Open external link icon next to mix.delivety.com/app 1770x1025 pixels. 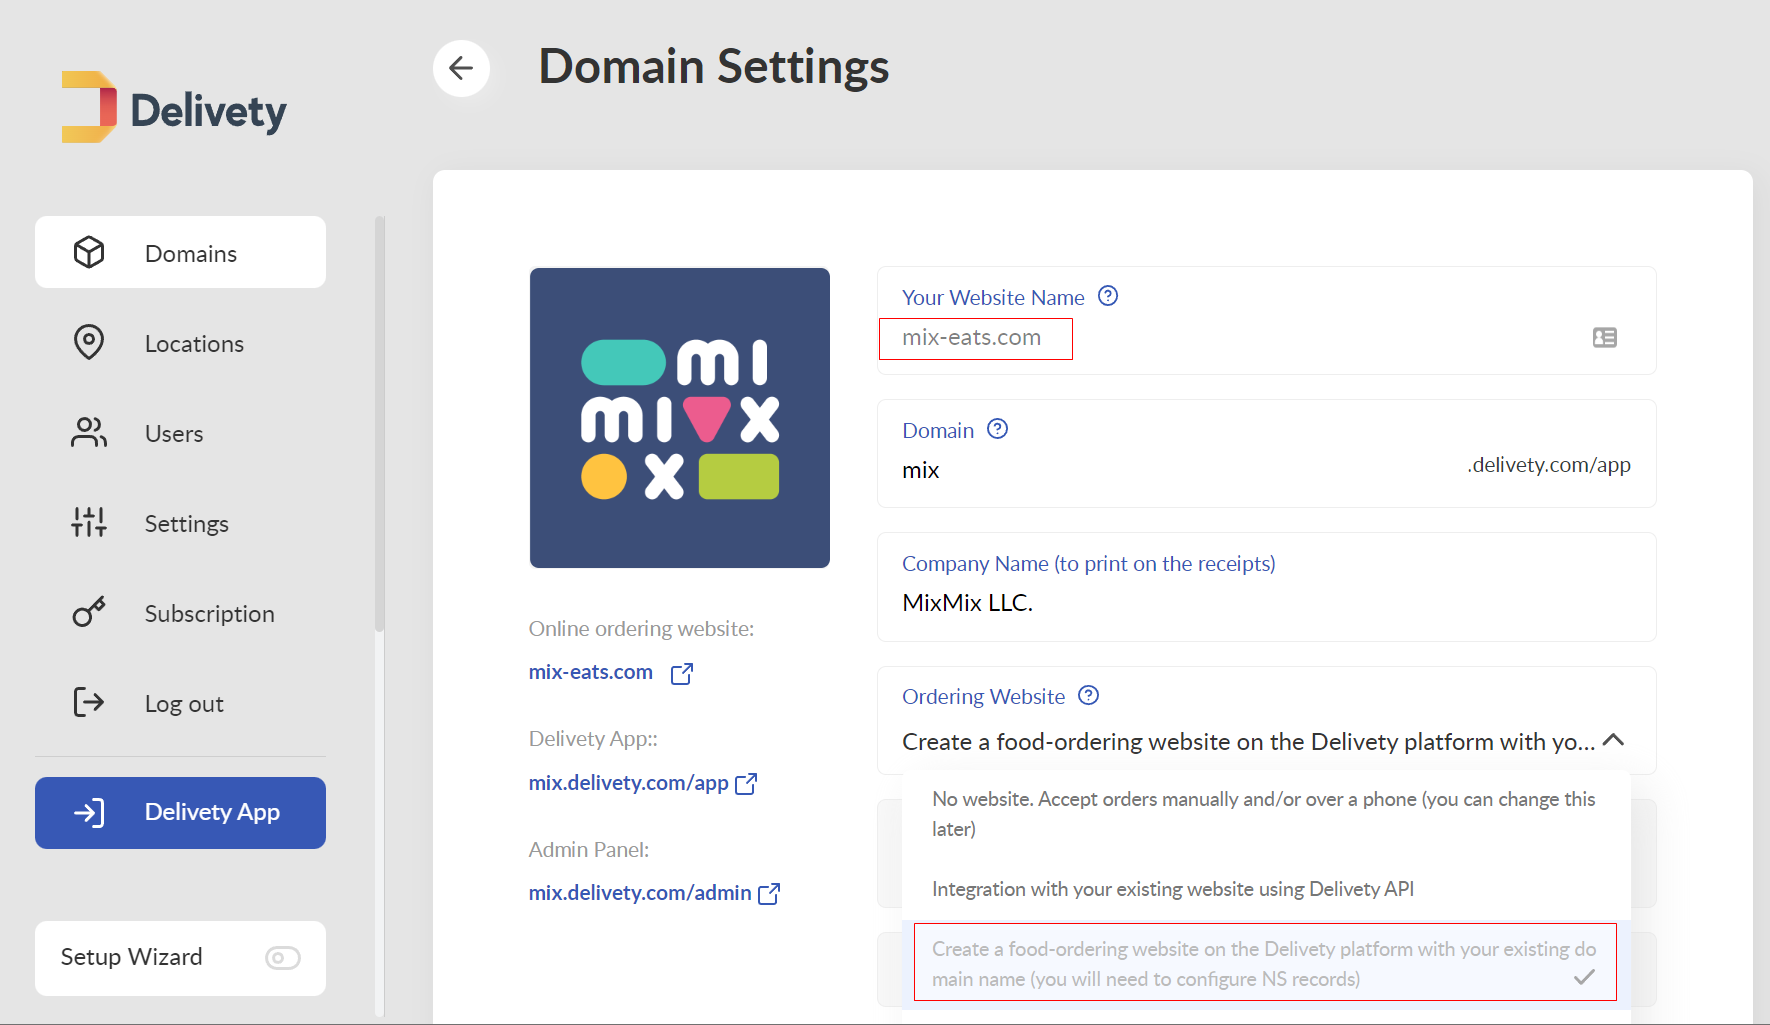coord(746,784)
